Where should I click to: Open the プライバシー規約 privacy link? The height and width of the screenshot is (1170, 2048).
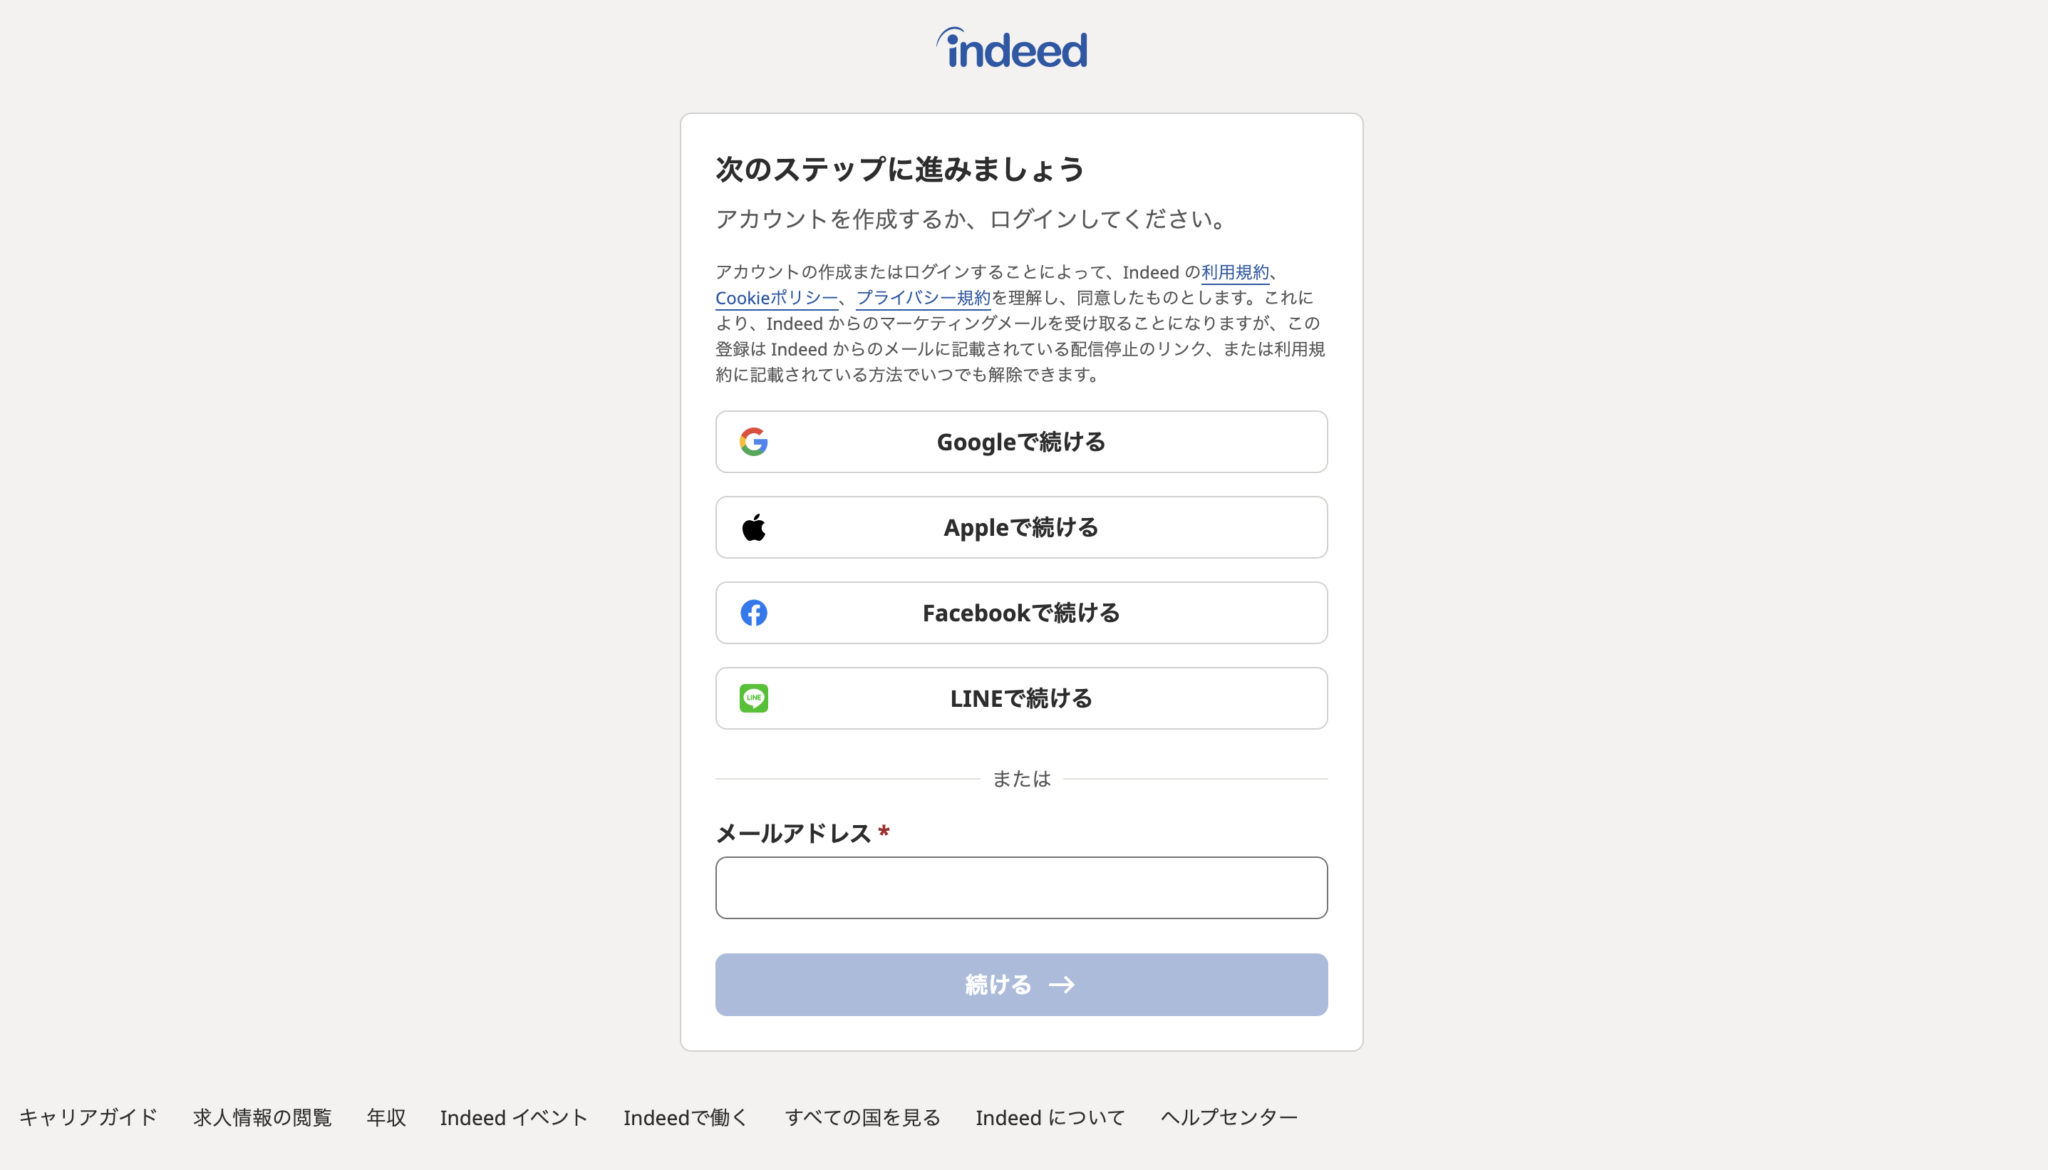tap(924, 297)
